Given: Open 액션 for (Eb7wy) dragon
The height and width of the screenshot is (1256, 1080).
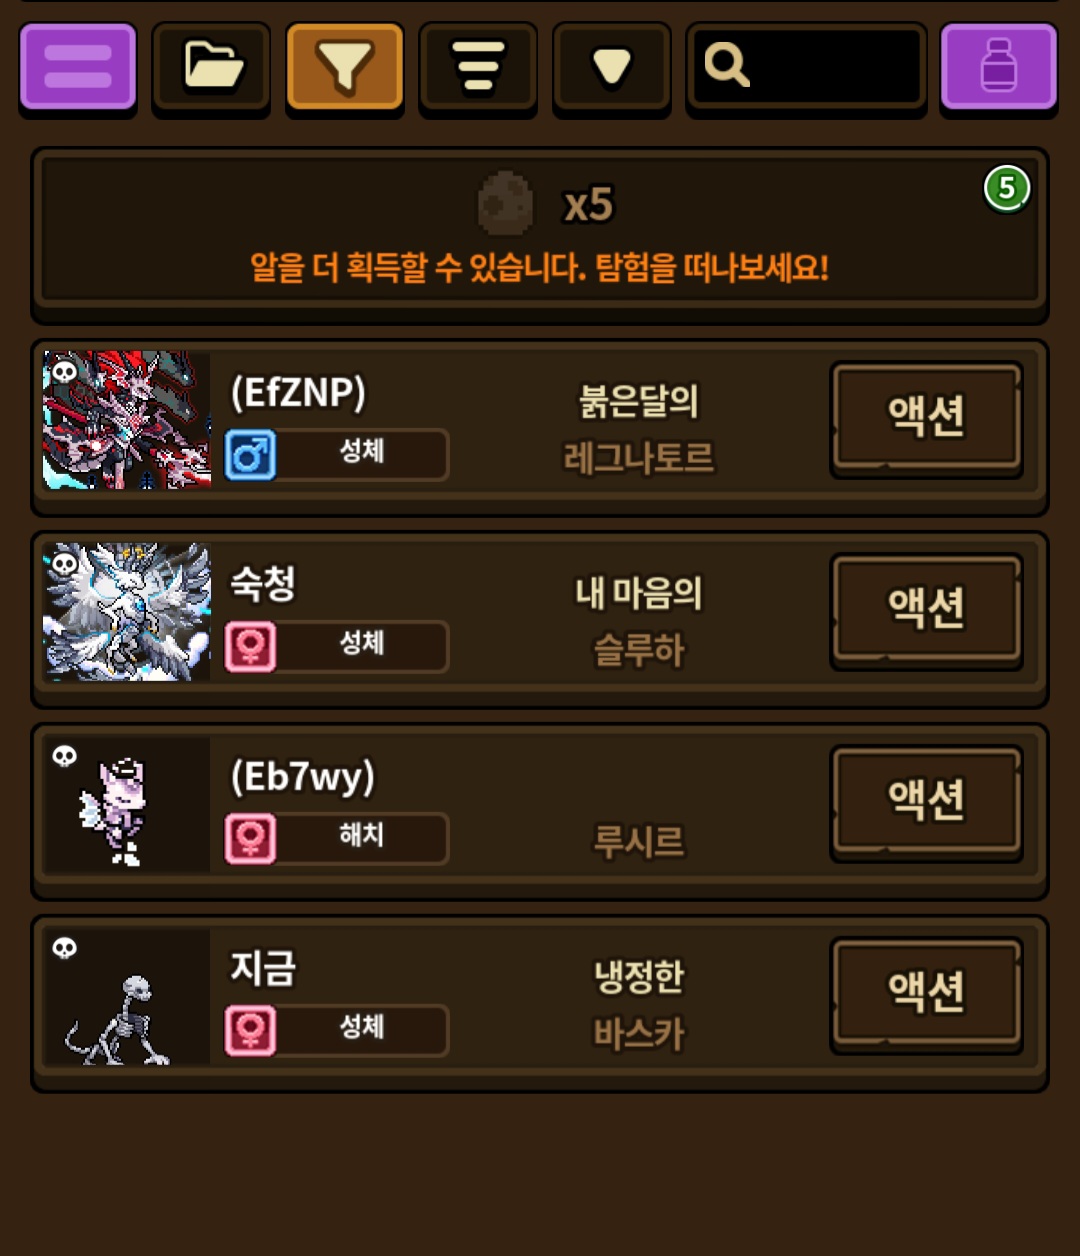Looking at the screenshot, I should [x=927, y=801].
